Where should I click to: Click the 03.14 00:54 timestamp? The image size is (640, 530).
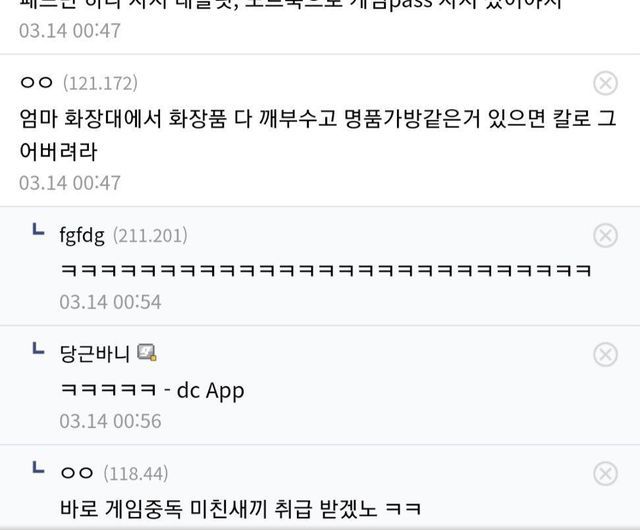pyautogui.click(x=110, y=302)
